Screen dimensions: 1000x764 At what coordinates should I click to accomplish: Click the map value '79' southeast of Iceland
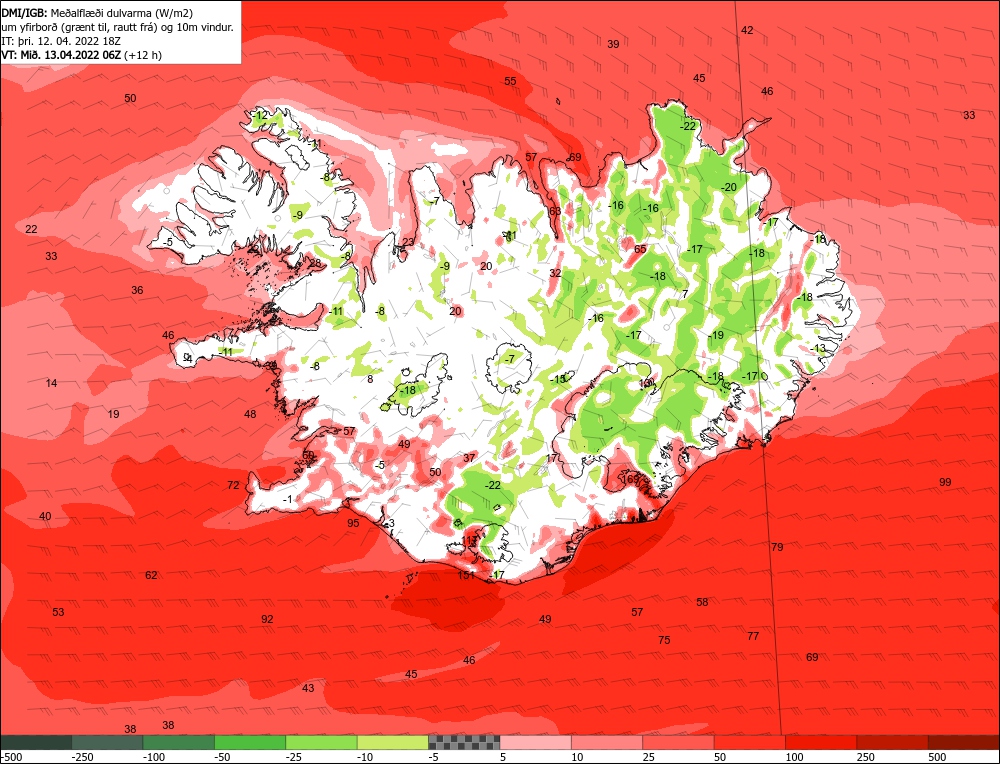[x=777, y=547]
